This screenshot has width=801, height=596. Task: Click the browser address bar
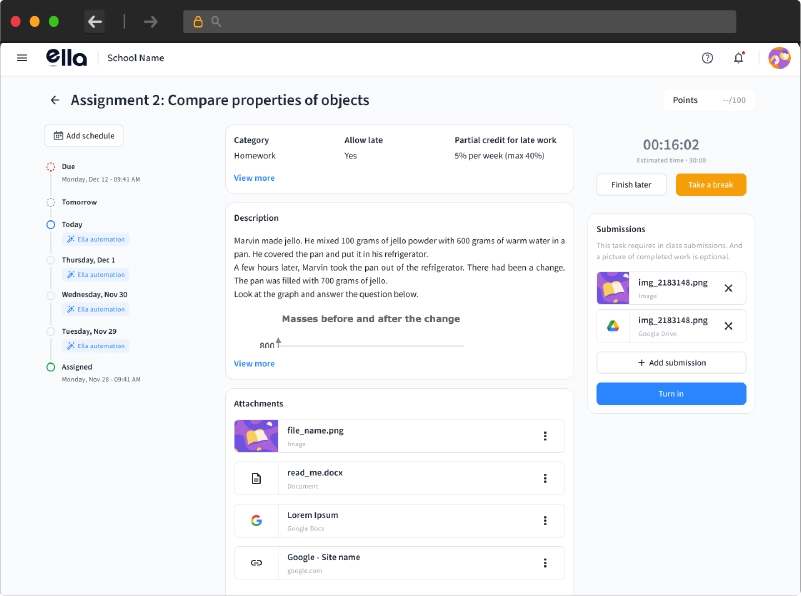(x=460, y=21)
